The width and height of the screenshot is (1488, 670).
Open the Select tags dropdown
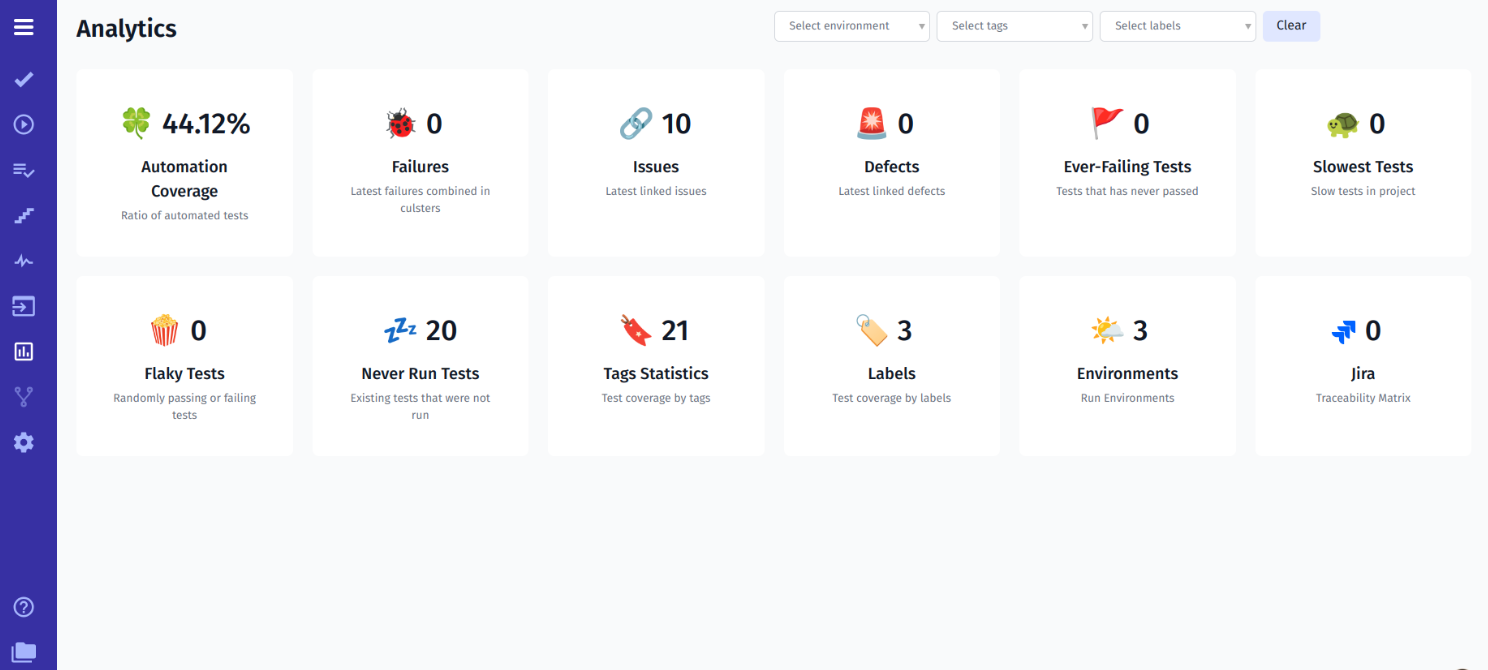(x=1014, y=26)
